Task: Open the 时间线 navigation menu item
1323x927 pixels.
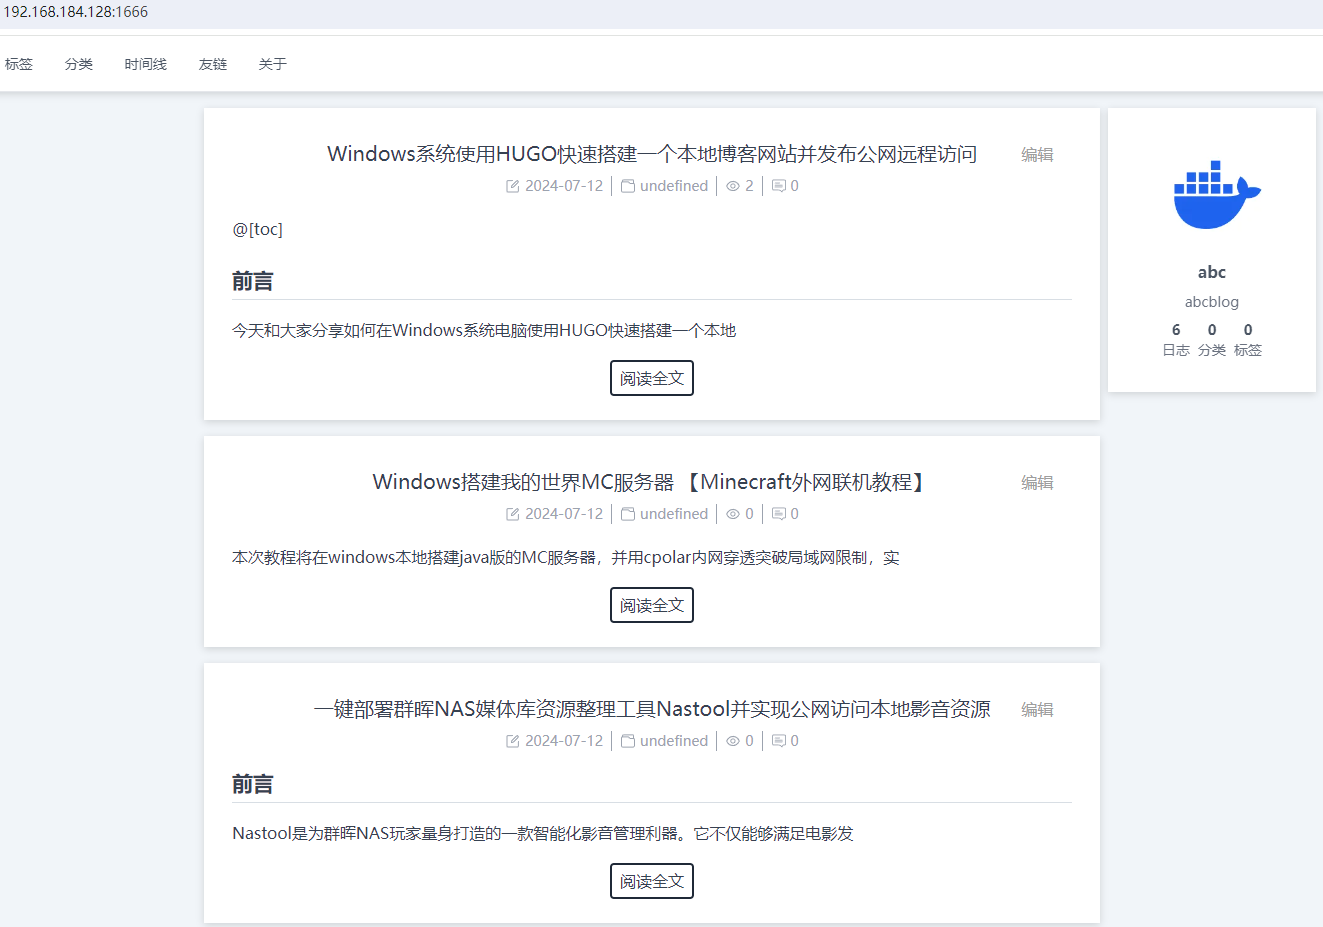Action: [x=145, y=63]
